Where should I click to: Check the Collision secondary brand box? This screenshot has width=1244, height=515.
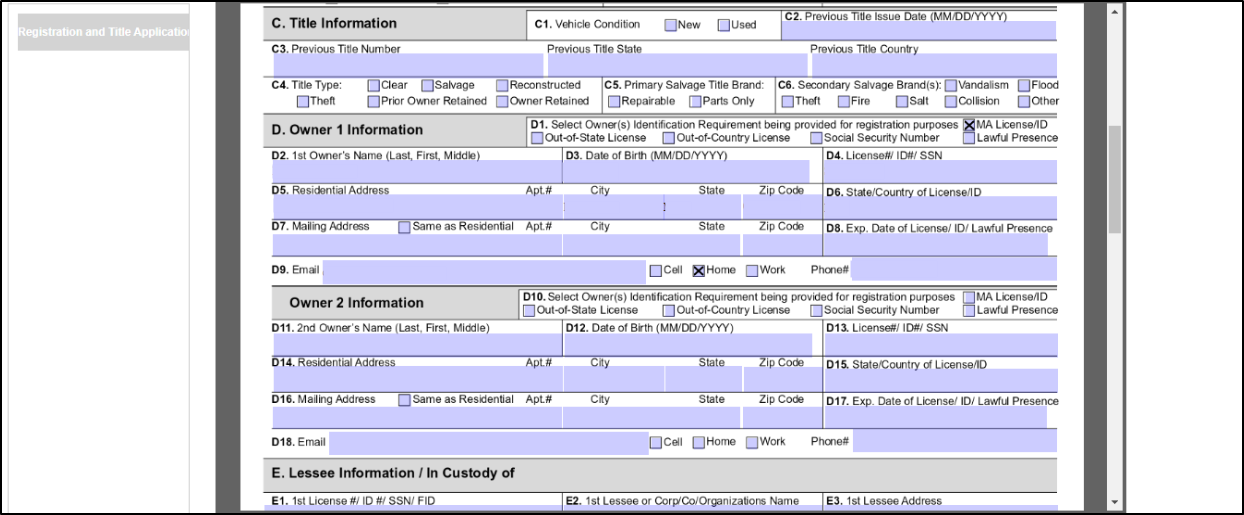pyautogui.click(x=950, y=101)
